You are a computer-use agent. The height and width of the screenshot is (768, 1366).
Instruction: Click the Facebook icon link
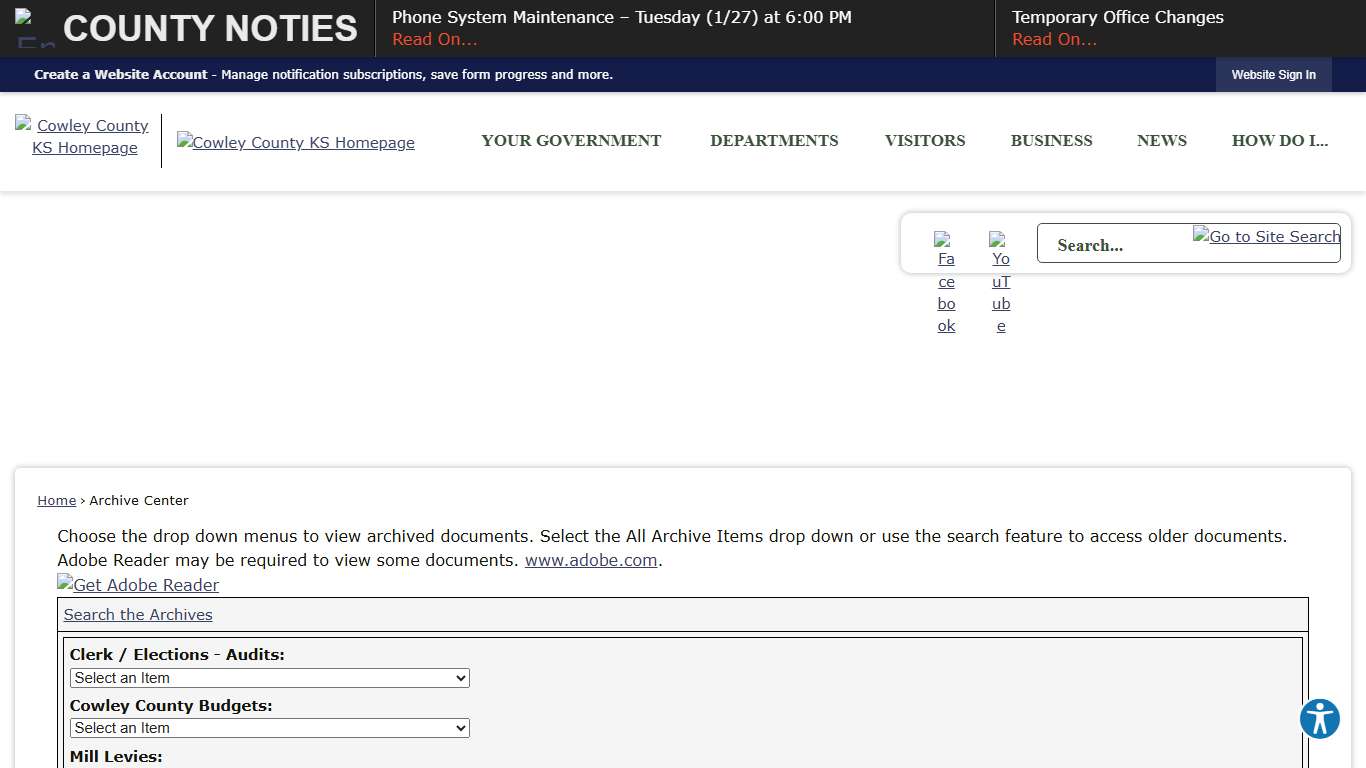[x=946, y=283]
